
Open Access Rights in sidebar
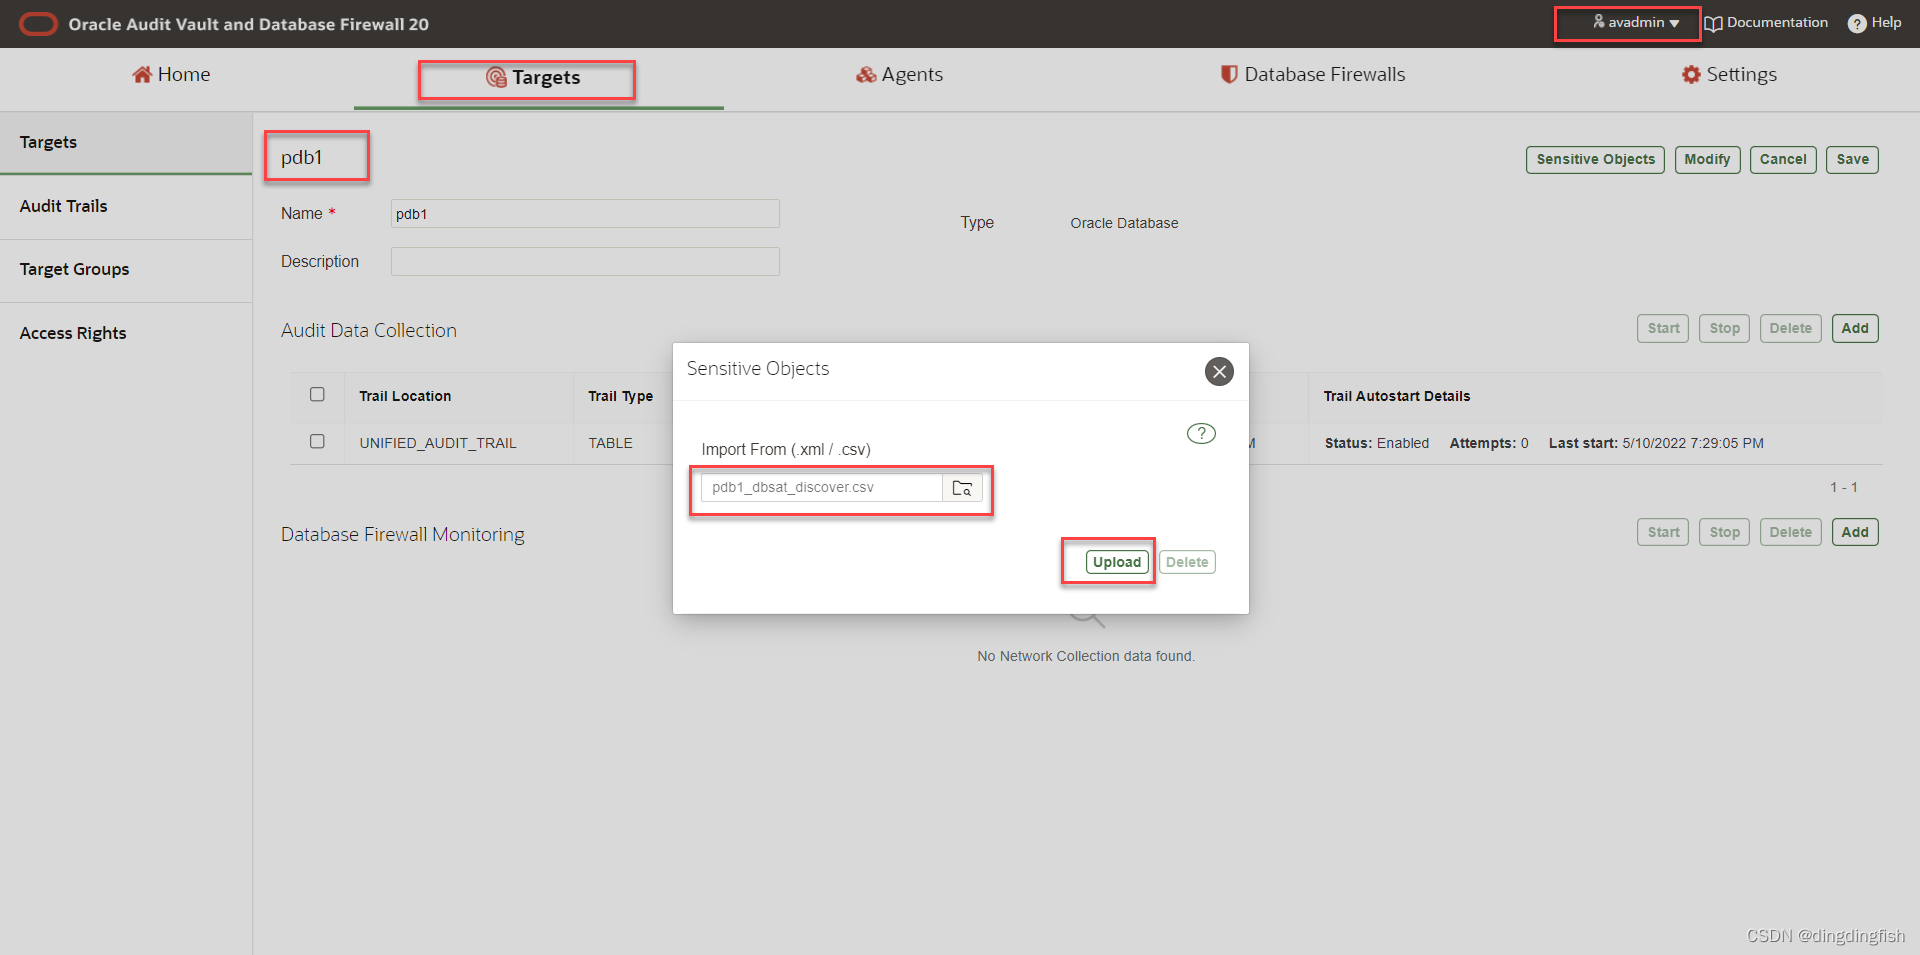(x=126, y=333)
